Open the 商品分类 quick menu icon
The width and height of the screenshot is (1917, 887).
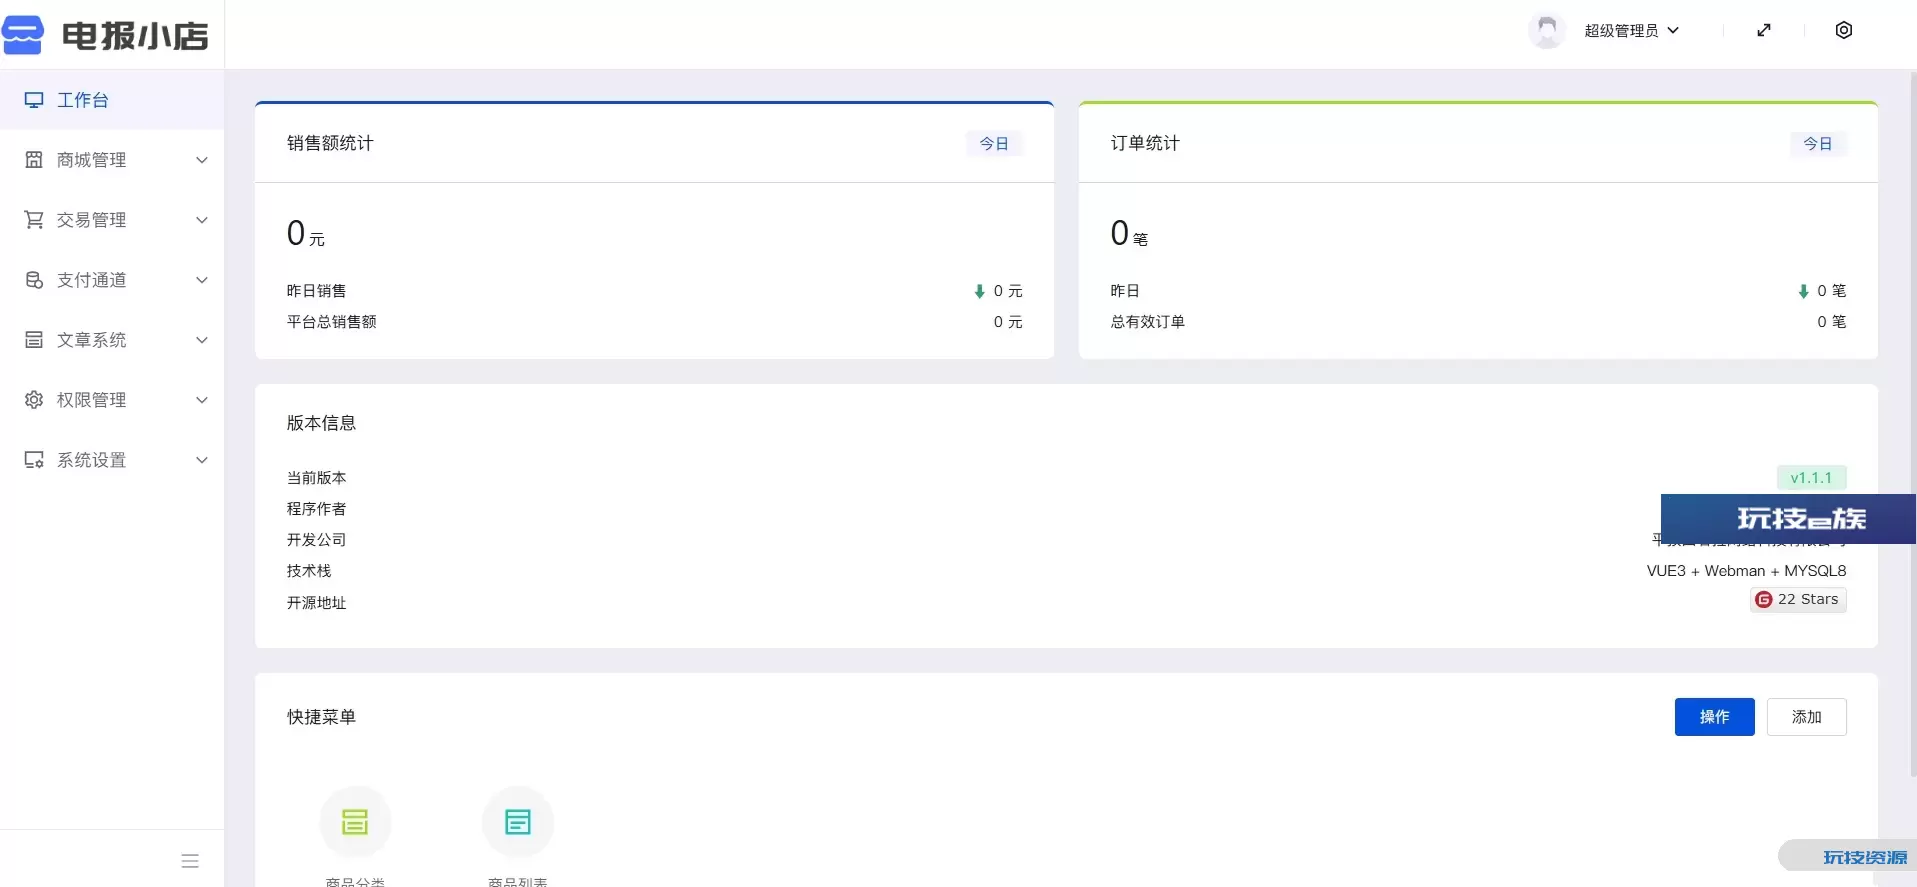click(355, 822)
